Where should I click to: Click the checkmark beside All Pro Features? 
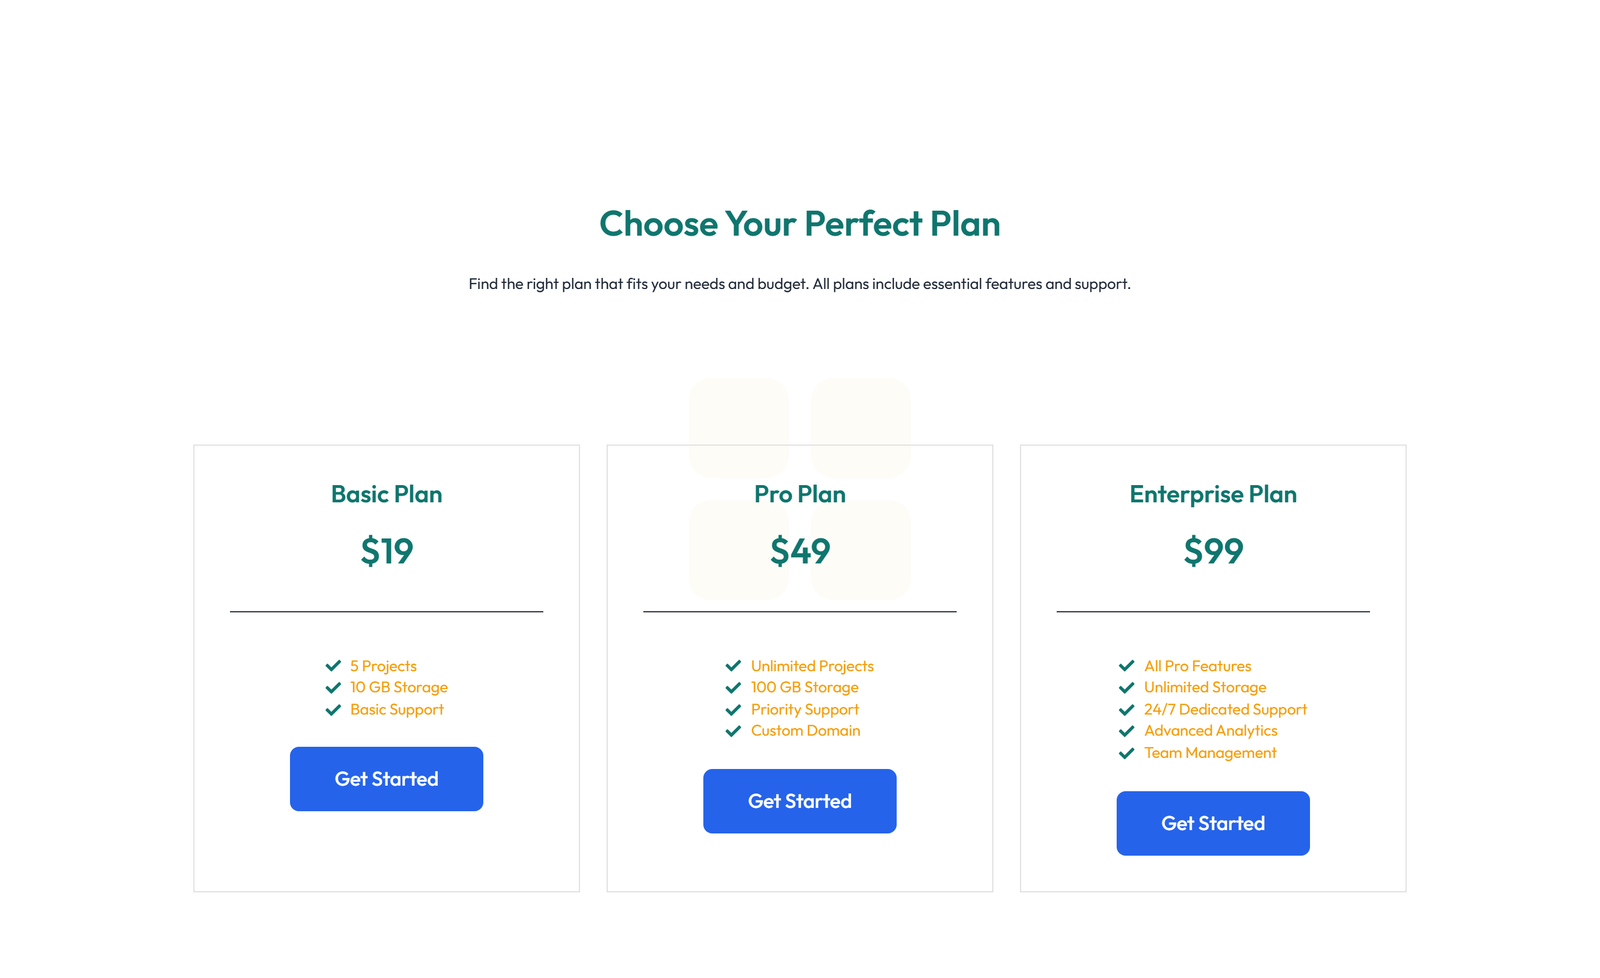click(1126, 666)
